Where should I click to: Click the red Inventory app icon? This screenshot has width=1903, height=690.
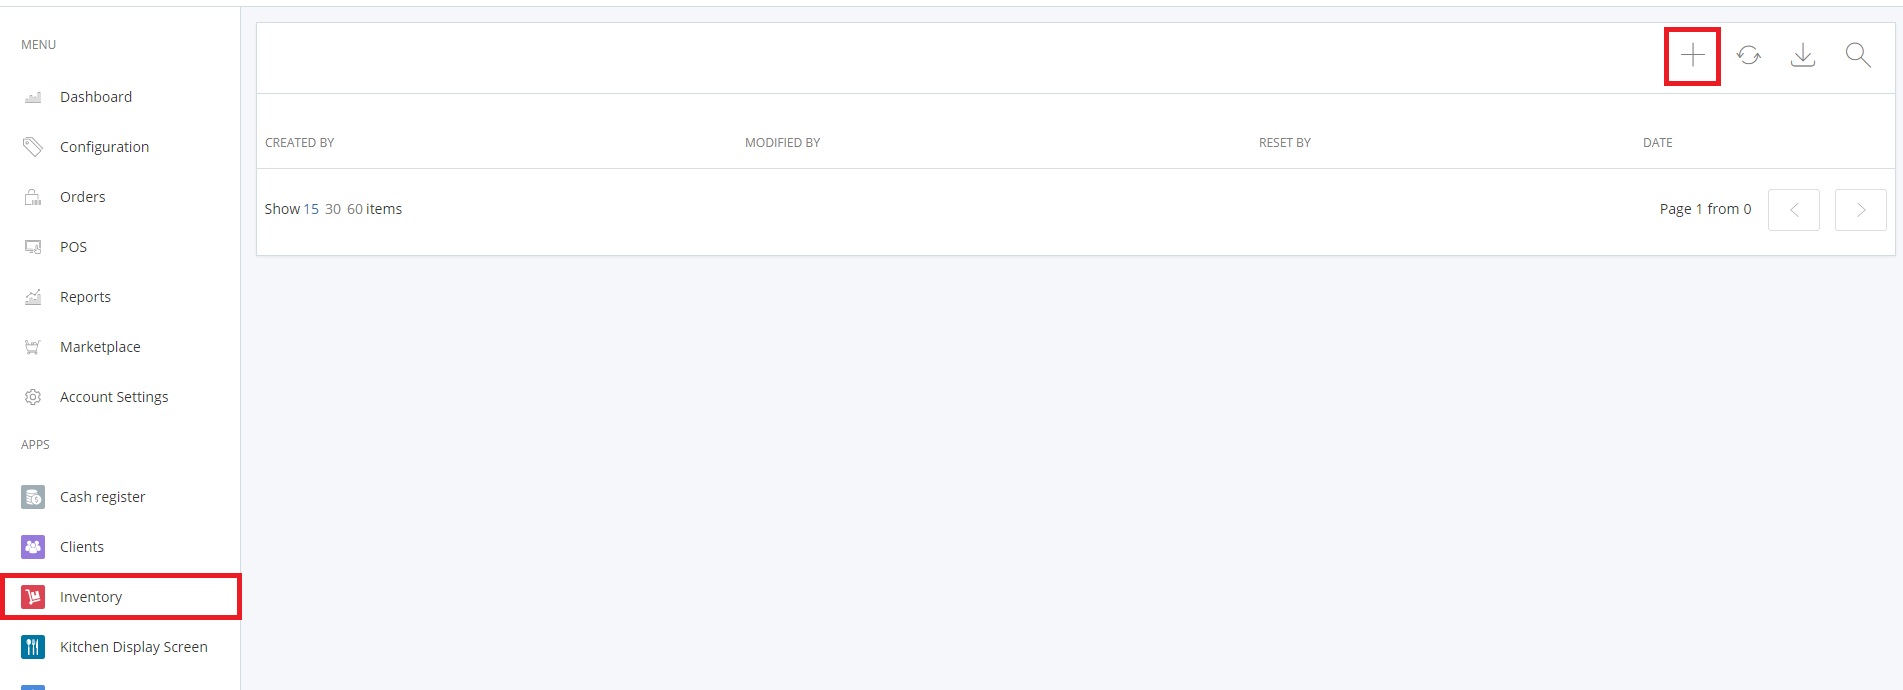tap(33, 597)
